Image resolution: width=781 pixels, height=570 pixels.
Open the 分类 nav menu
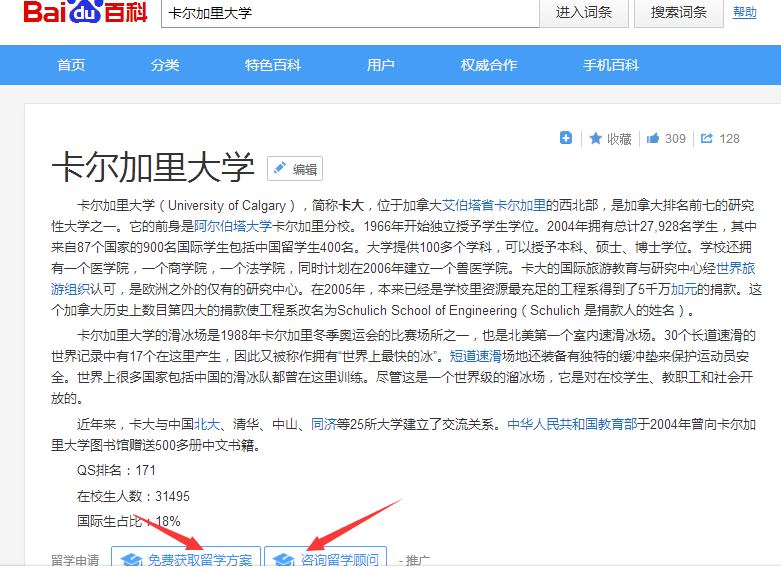[x=165, y=65]
